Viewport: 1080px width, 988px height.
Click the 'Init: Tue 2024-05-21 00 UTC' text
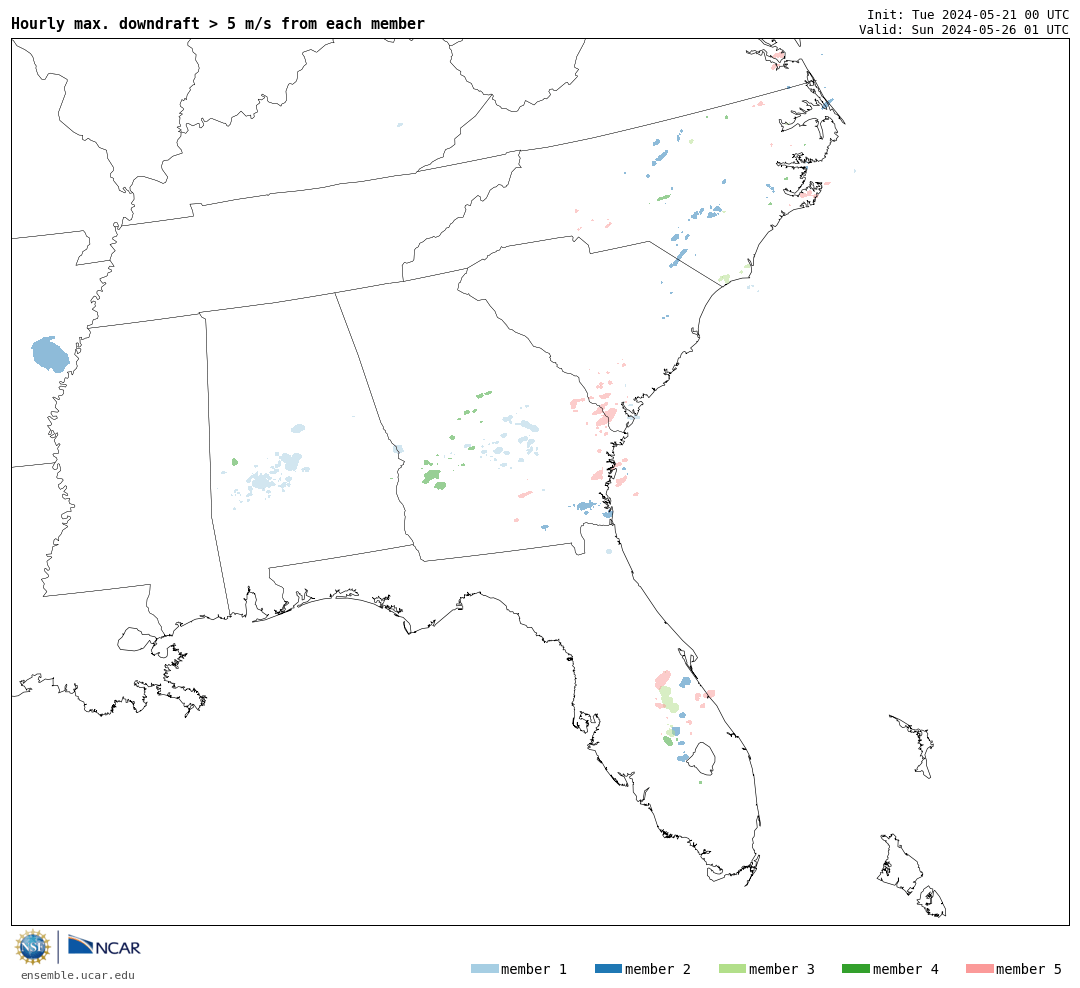[968, 14]
